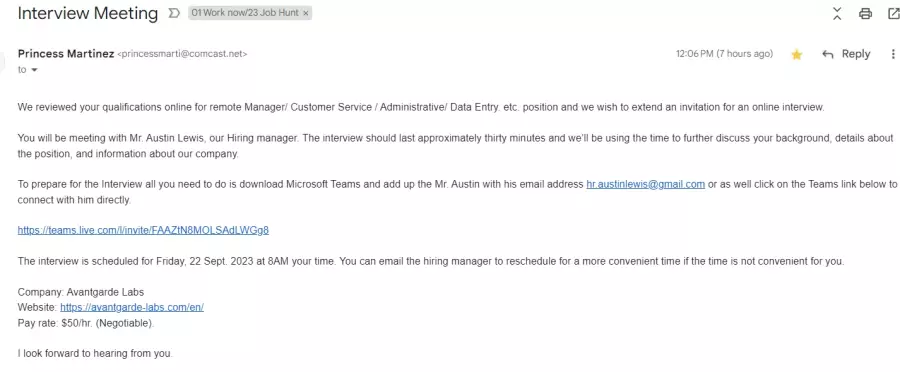Click the Company: Avantgarde Labs line
Screen dimensions: 900x372
click(81, 292)
